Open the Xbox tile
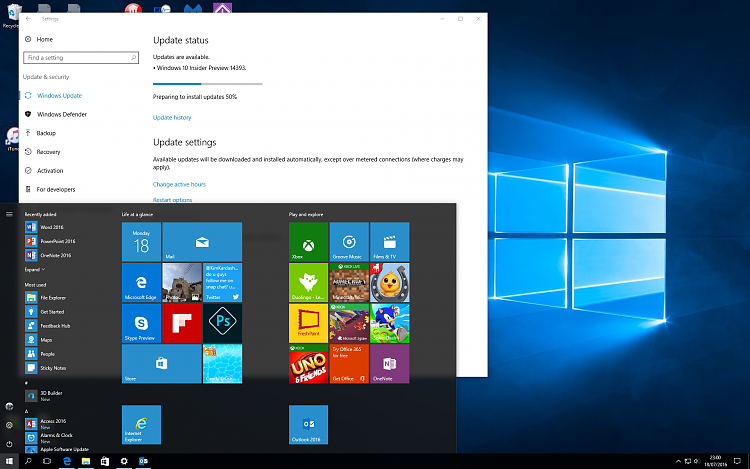Image resolution: width=750 pixels, height=469 pixels. click(x=309, y=241)
